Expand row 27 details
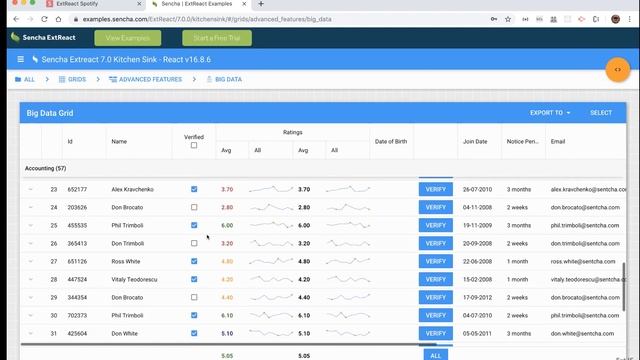Viewport: 640px width, 360px height. tap(30, 261)
